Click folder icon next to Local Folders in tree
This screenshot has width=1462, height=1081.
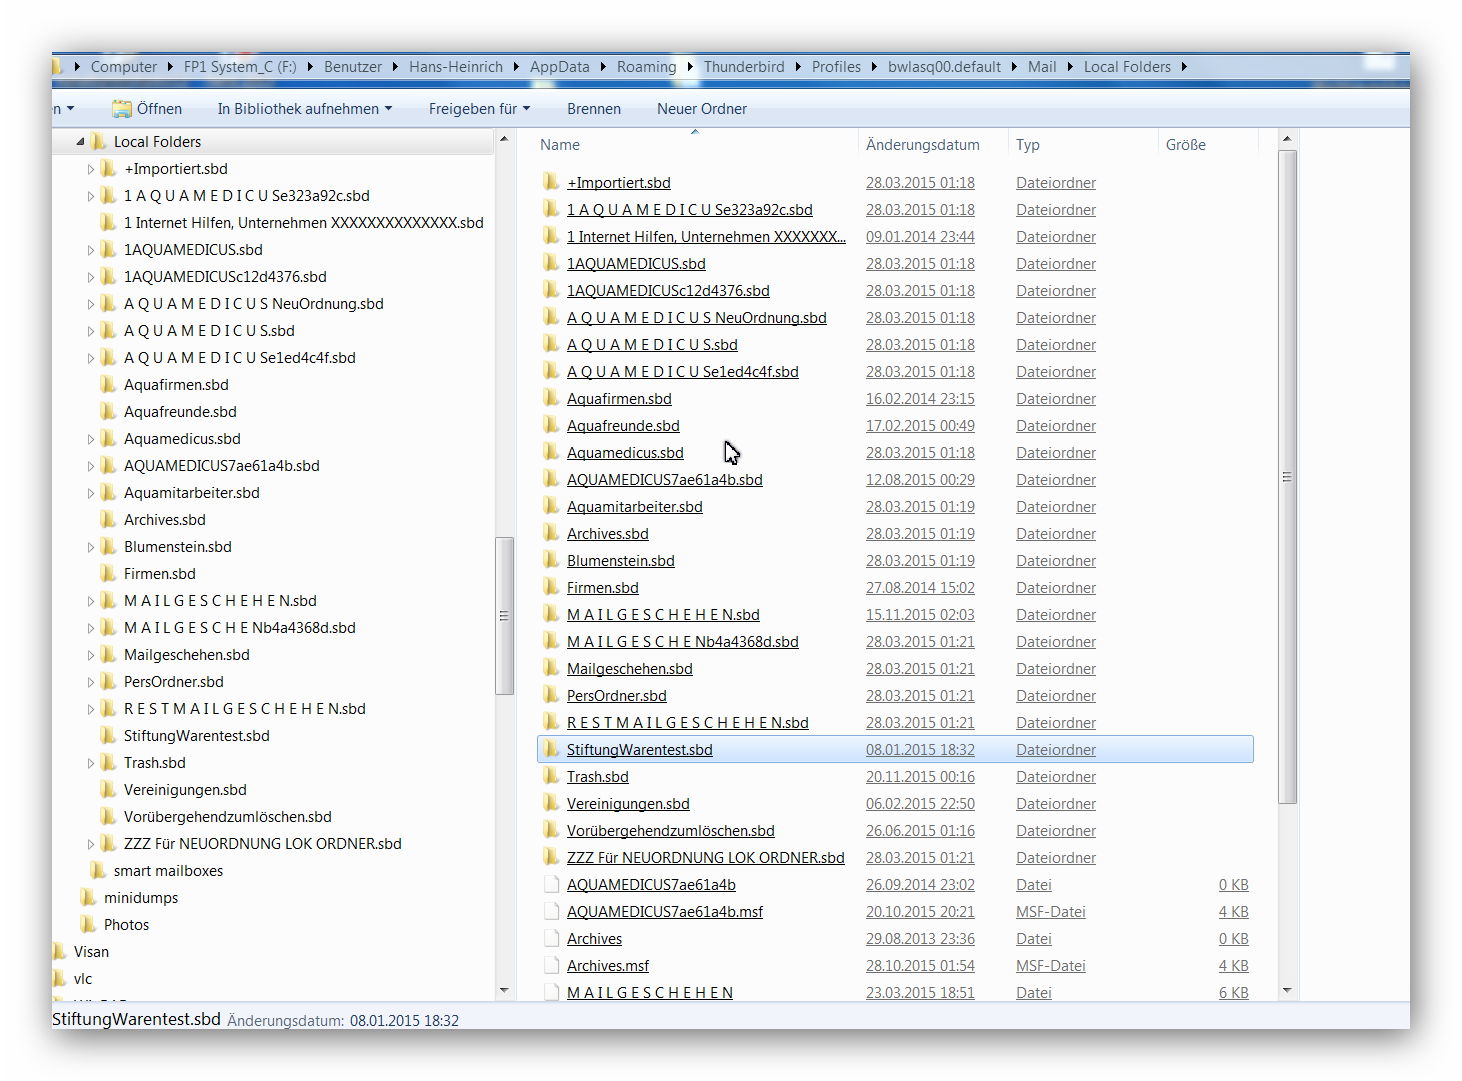(x=98, y=141)
